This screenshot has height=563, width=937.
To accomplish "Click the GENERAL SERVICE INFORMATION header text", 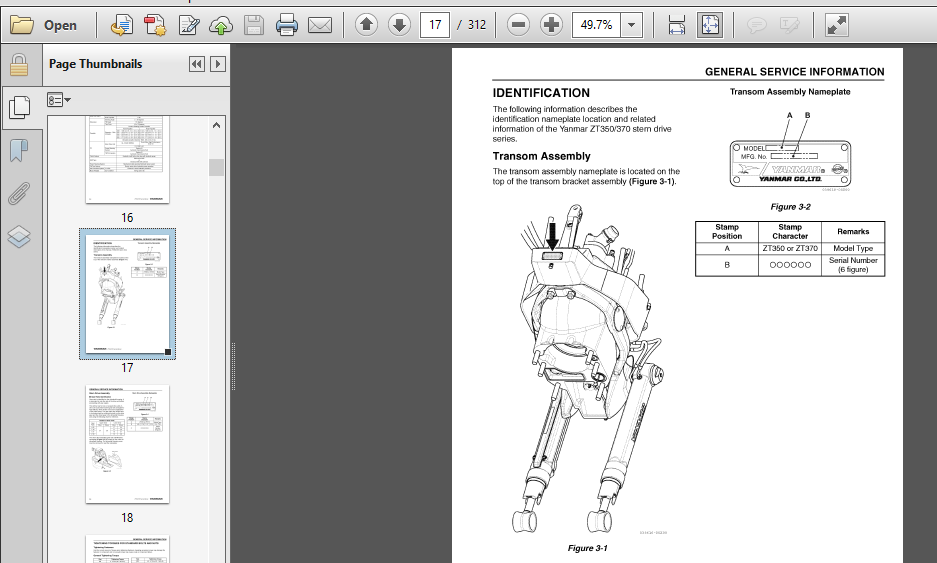I will 794,72.
